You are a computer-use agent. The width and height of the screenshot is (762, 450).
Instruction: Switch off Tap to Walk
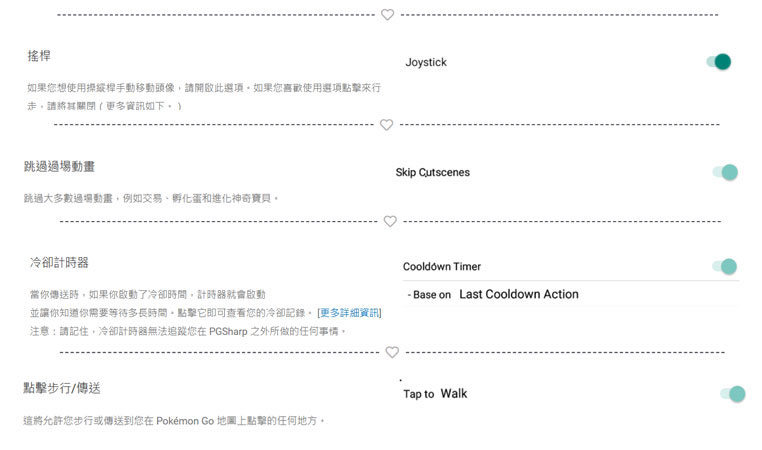pyautogui.click(x=733, y=394)
